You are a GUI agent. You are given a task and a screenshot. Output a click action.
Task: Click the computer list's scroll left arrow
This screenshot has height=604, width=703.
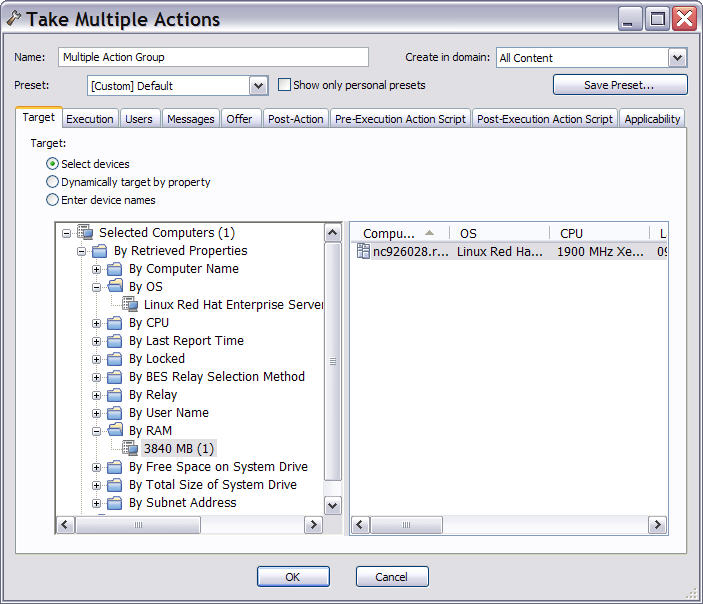coord(360,525)
